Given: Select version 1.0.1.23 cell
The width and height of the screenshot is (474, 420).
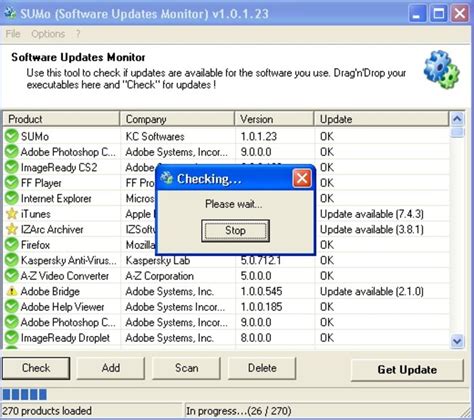Looking at the screenshot, I should 259,136.
